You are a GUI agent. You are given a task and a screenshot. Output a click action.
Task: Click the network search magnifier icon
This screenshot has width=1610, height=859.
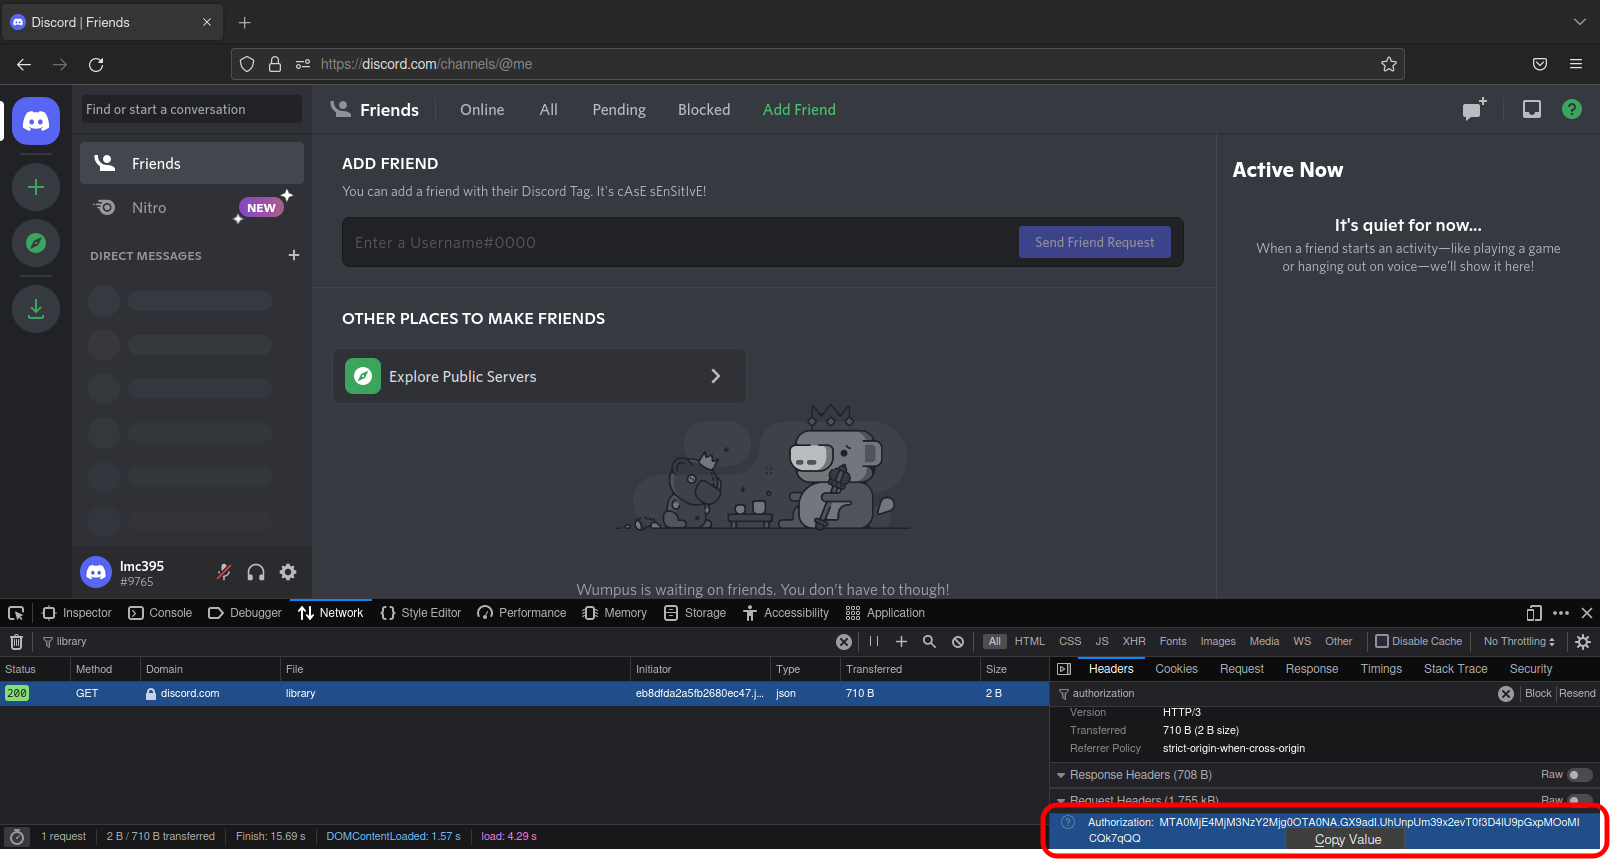[x=929, y=642]
